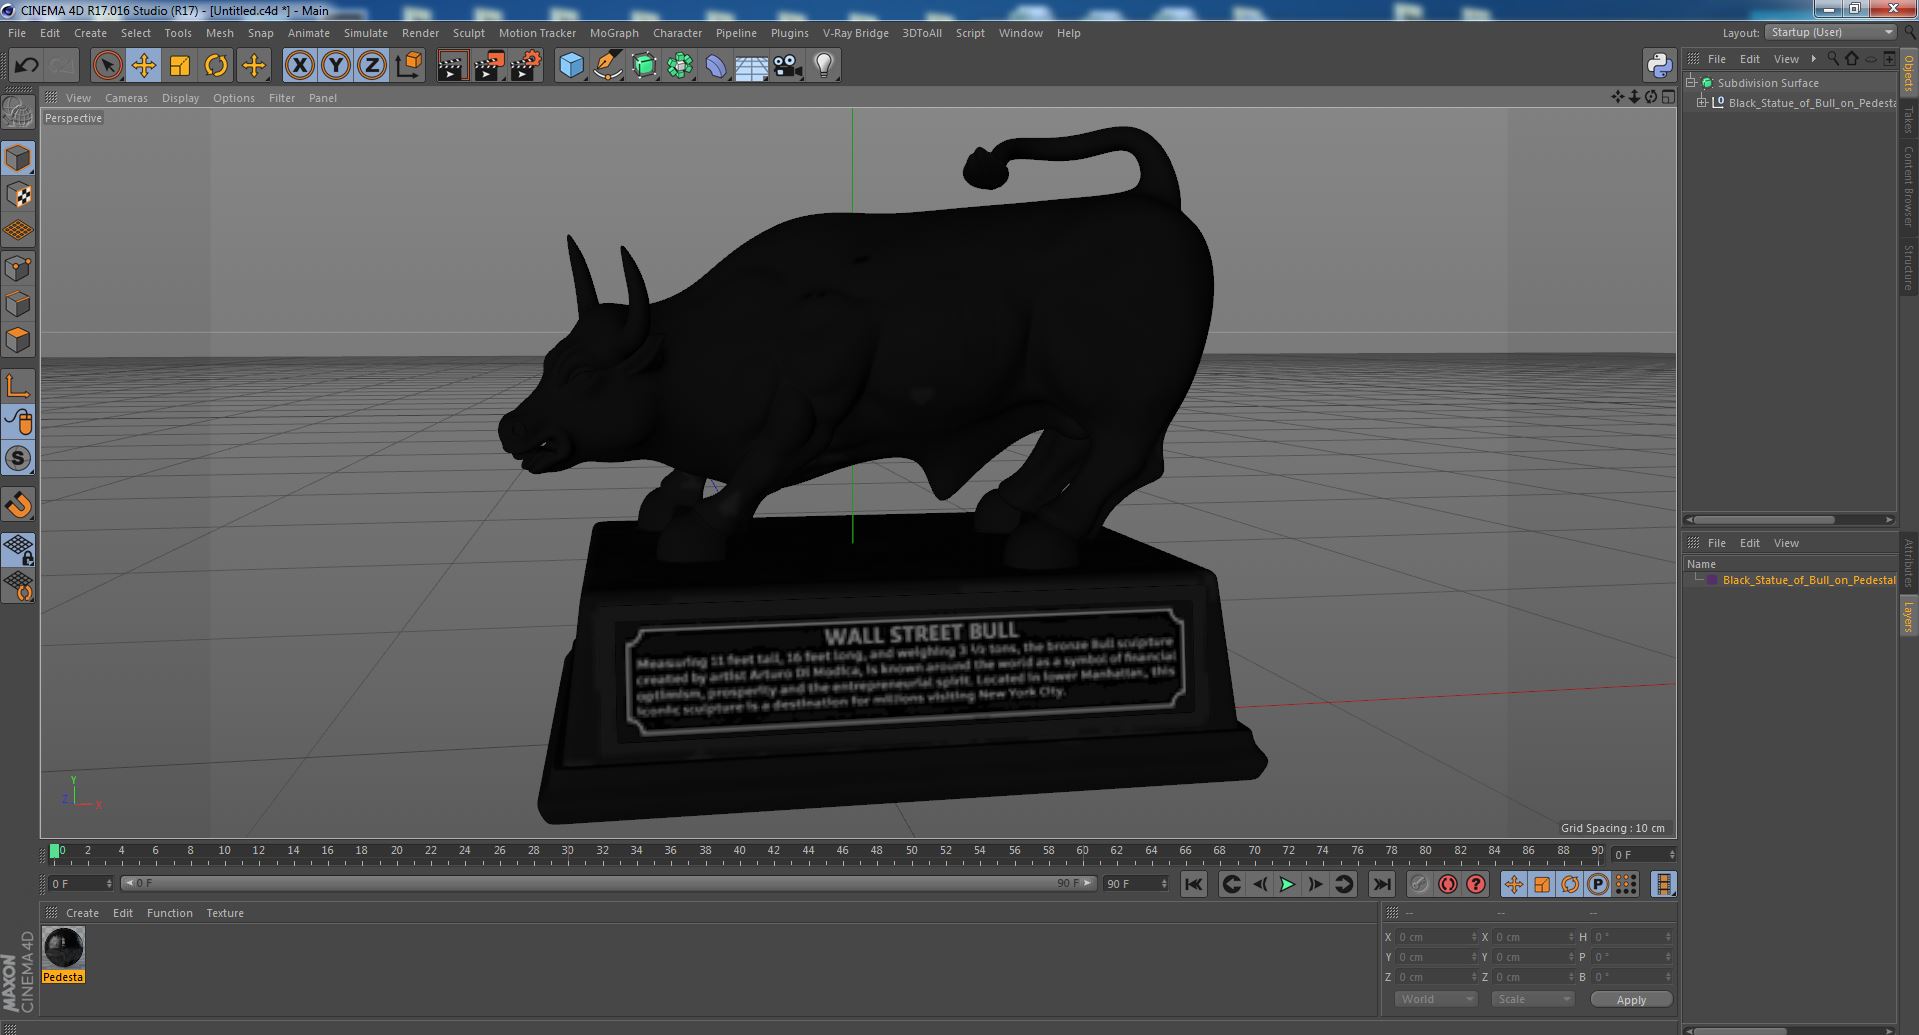Click the Record Active Objects button
Image resolution: width=1919 pixels, height=1035 pixels.
pyautogui.click(x=1419, y=884)
